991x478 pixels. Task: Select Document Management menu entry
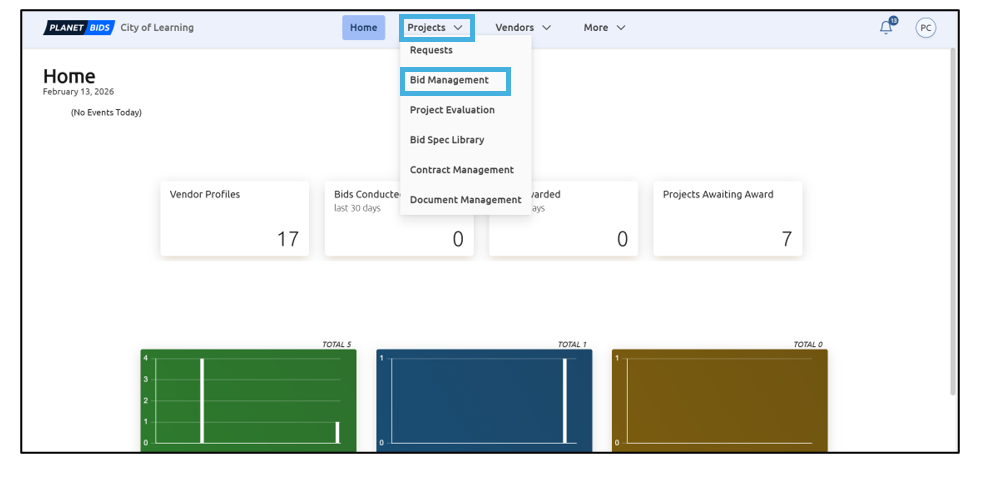[x=465, y=200]
